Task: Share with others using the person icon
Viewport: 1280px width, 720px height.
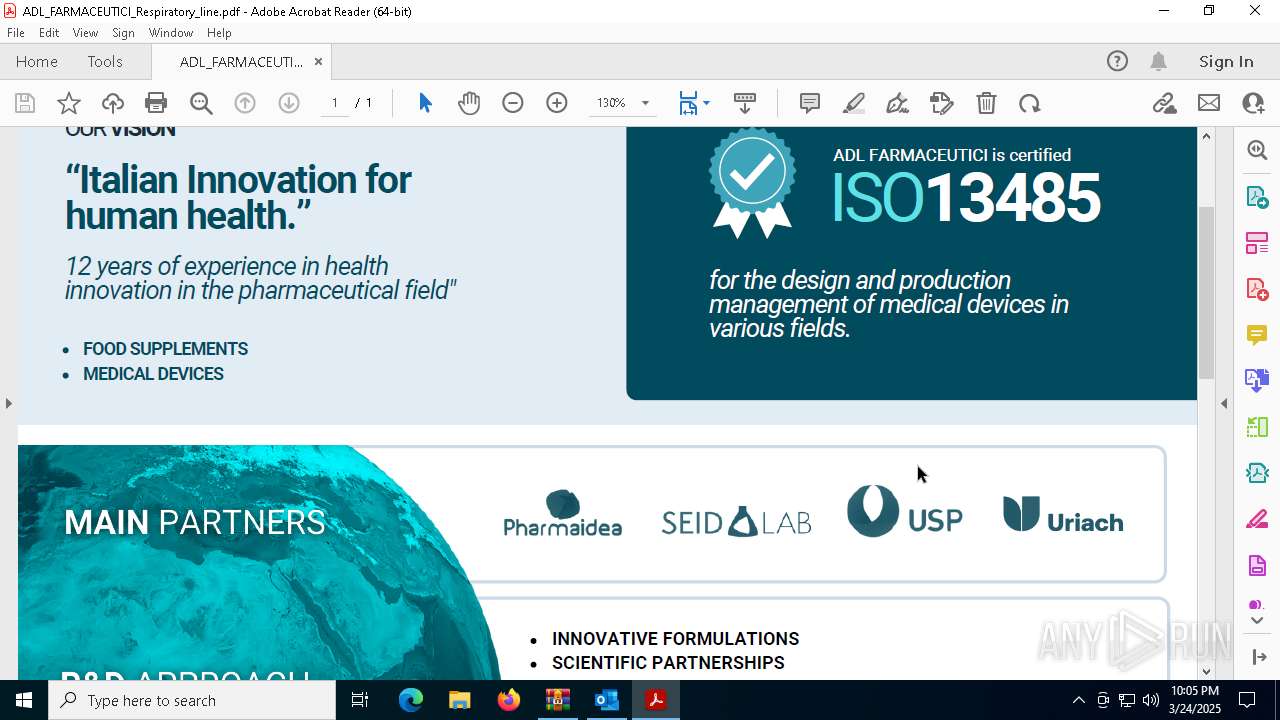Action: [1253, 103]
